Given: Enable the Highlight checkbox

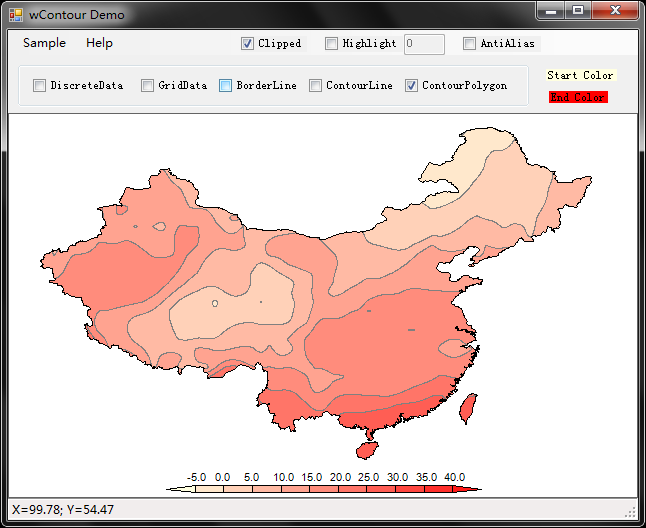Looking at the screenshot, I should click(x=331, y=44).
